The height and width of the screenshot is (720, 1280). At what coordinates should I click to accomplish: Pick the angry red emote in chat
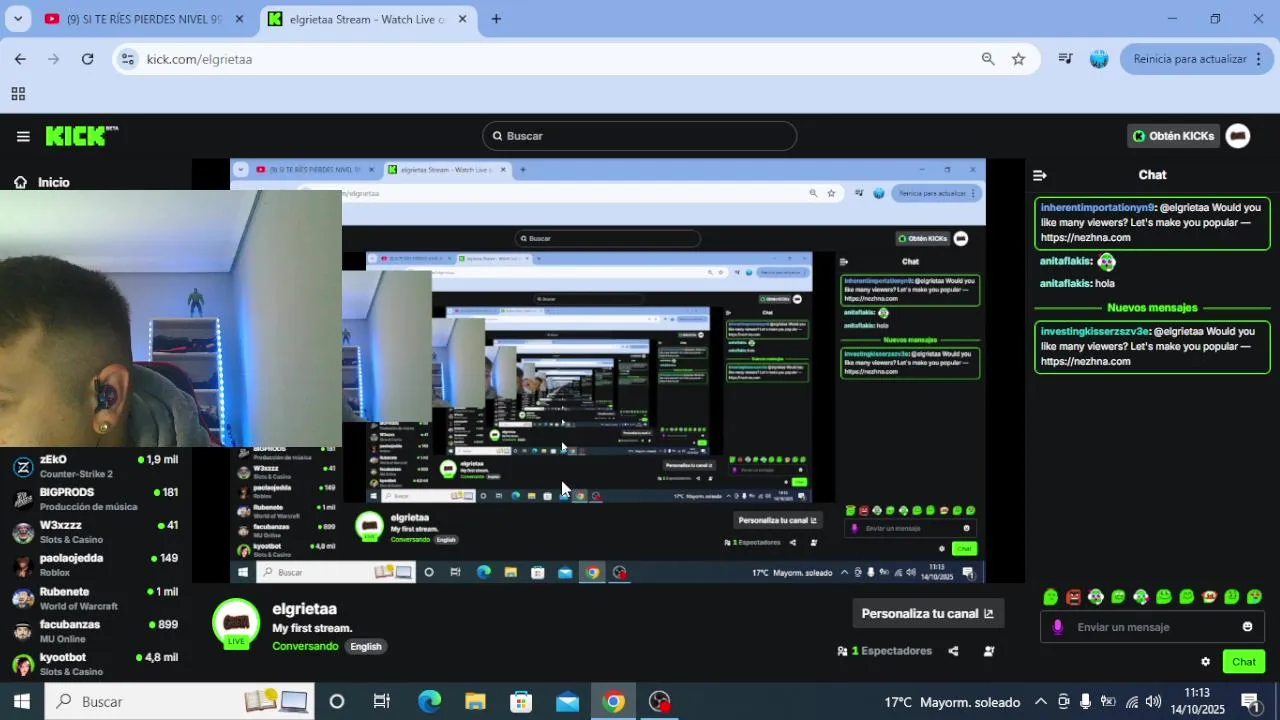1073,597
